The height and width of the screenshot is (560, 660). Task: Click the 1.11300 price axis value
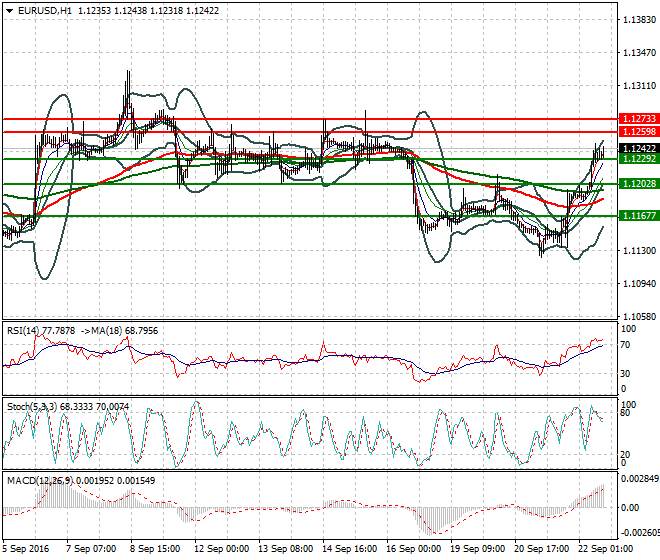click(639, 251)
